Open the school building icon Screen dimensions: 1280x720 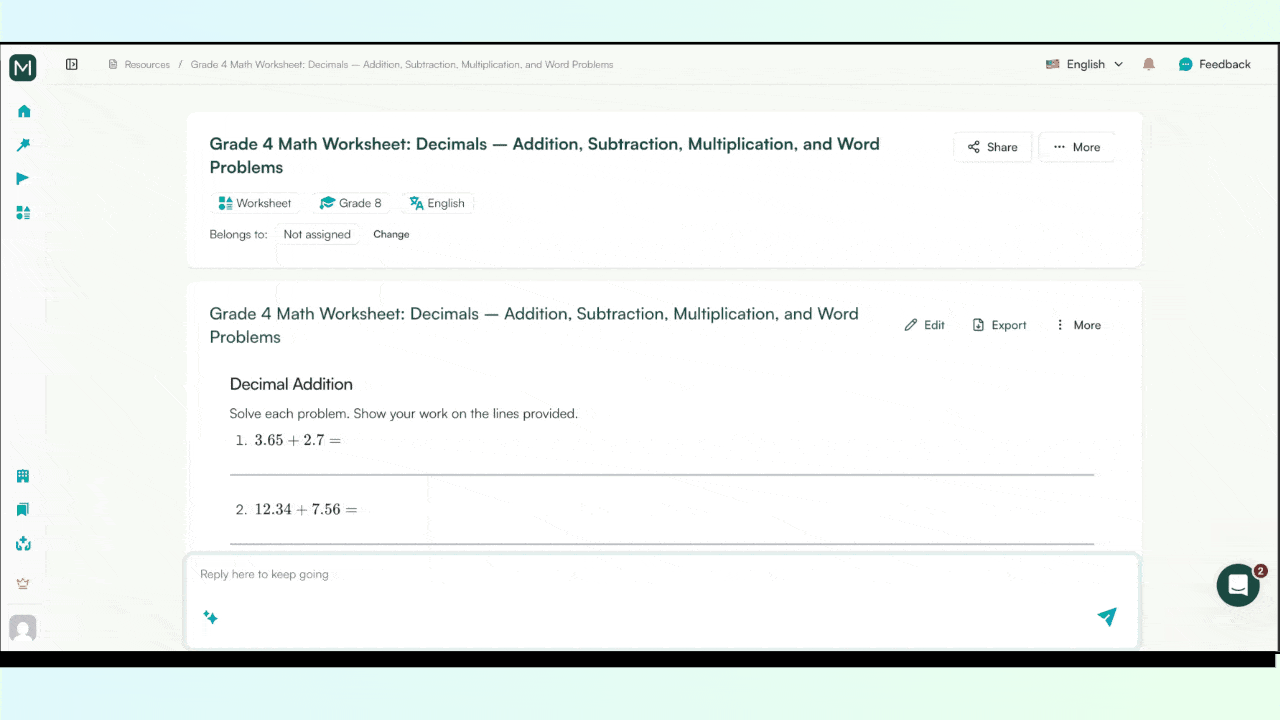pyautogui.click(x=23, y=476)
